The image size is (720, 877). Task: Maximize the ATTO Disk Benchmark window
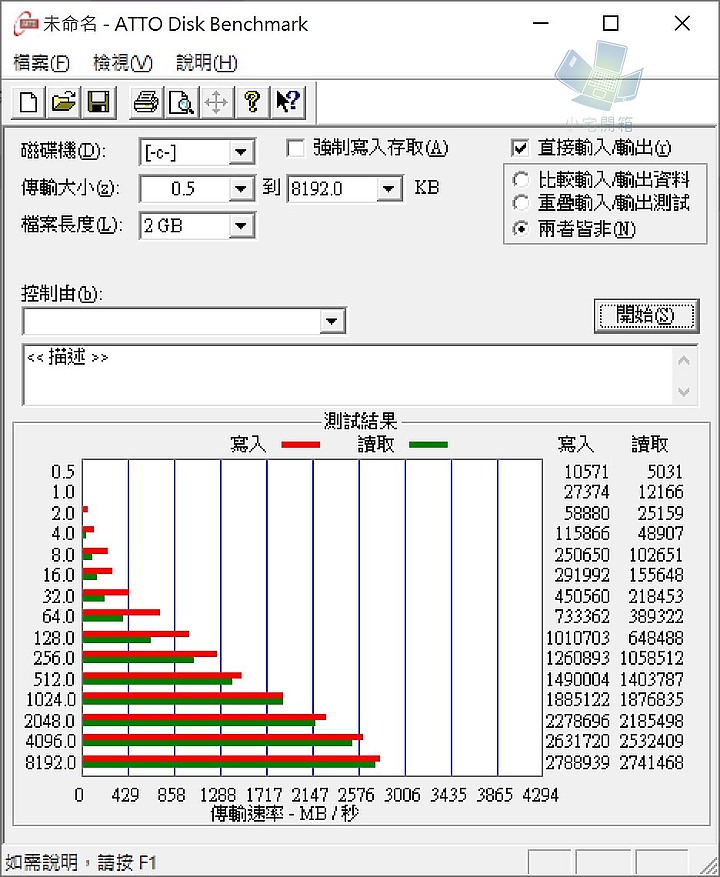click(x=610, y=23)
